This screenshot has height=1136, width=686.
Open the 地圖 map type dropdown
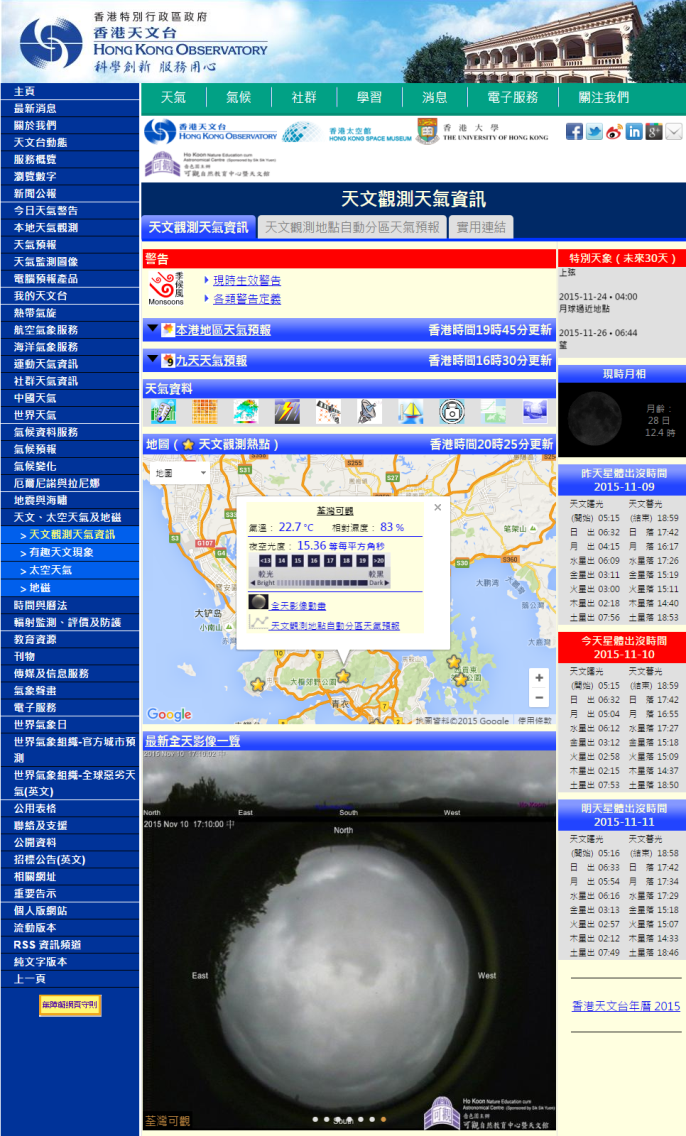point(180,473)
